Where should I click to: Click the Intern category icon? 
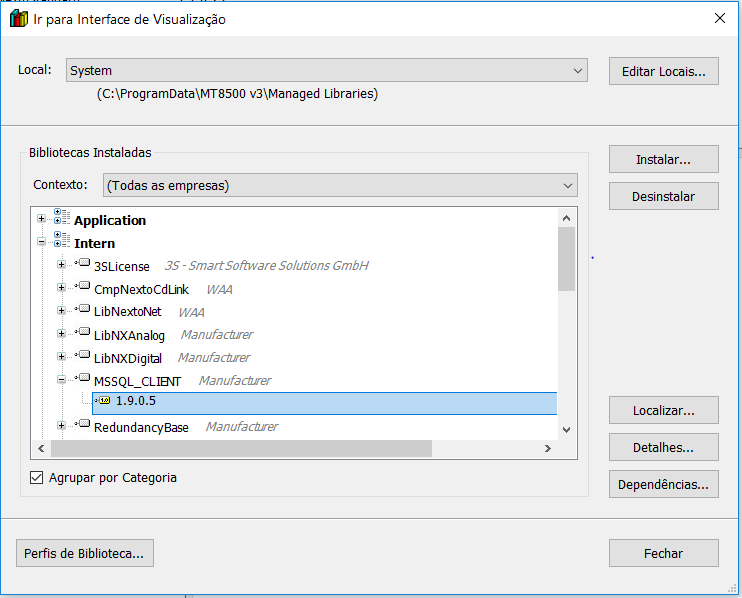[x=63, y=242]
